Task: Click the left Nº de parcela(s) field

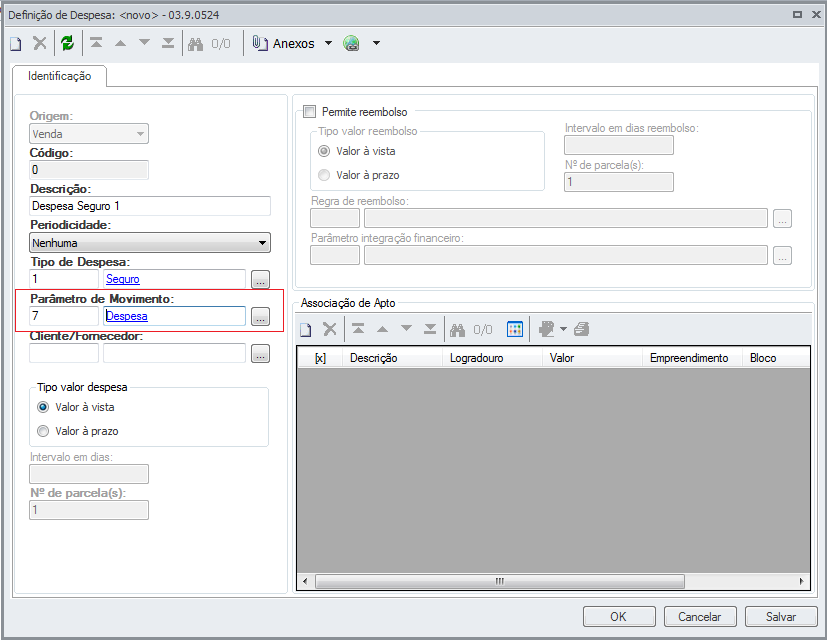Action: [89, 510]
